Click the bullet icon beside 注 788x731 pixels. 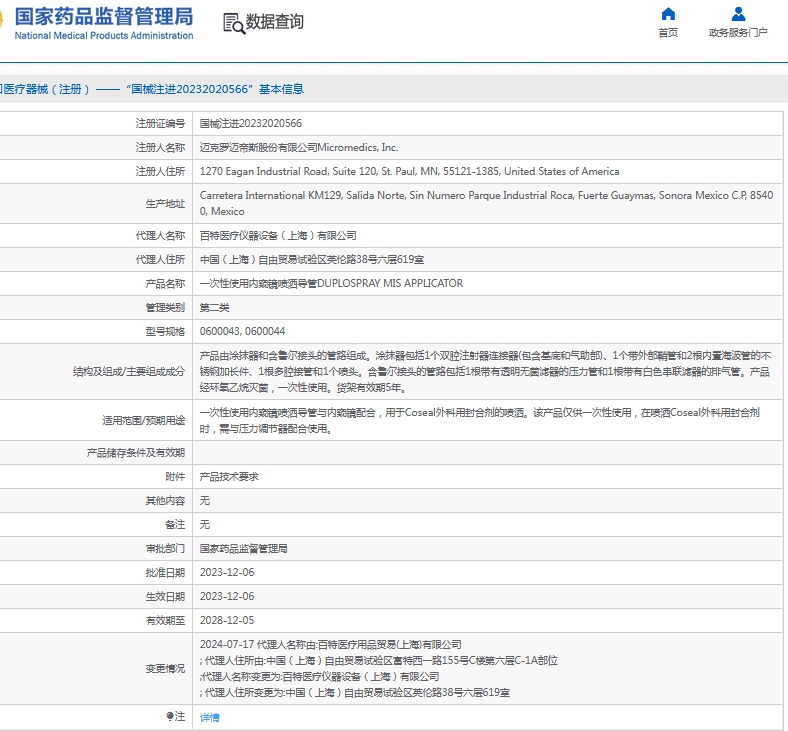click(170, 716)
